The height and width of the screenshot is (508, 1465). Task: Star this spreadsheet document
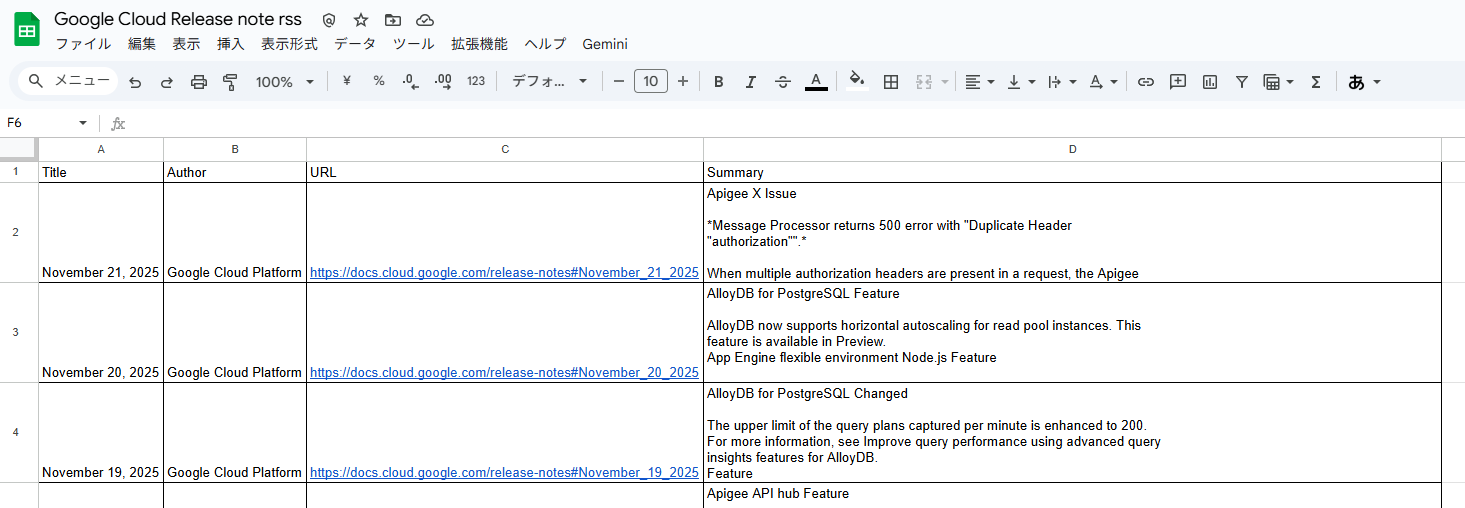coord(361,20)
